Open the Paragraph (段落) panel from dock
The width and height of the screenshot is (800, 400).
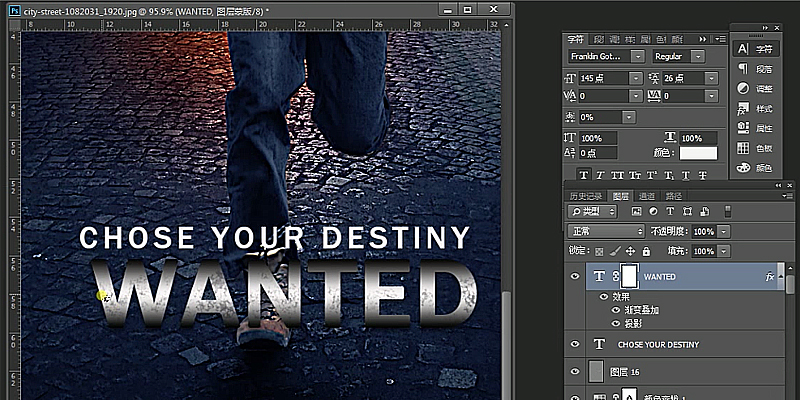point(756,69)
